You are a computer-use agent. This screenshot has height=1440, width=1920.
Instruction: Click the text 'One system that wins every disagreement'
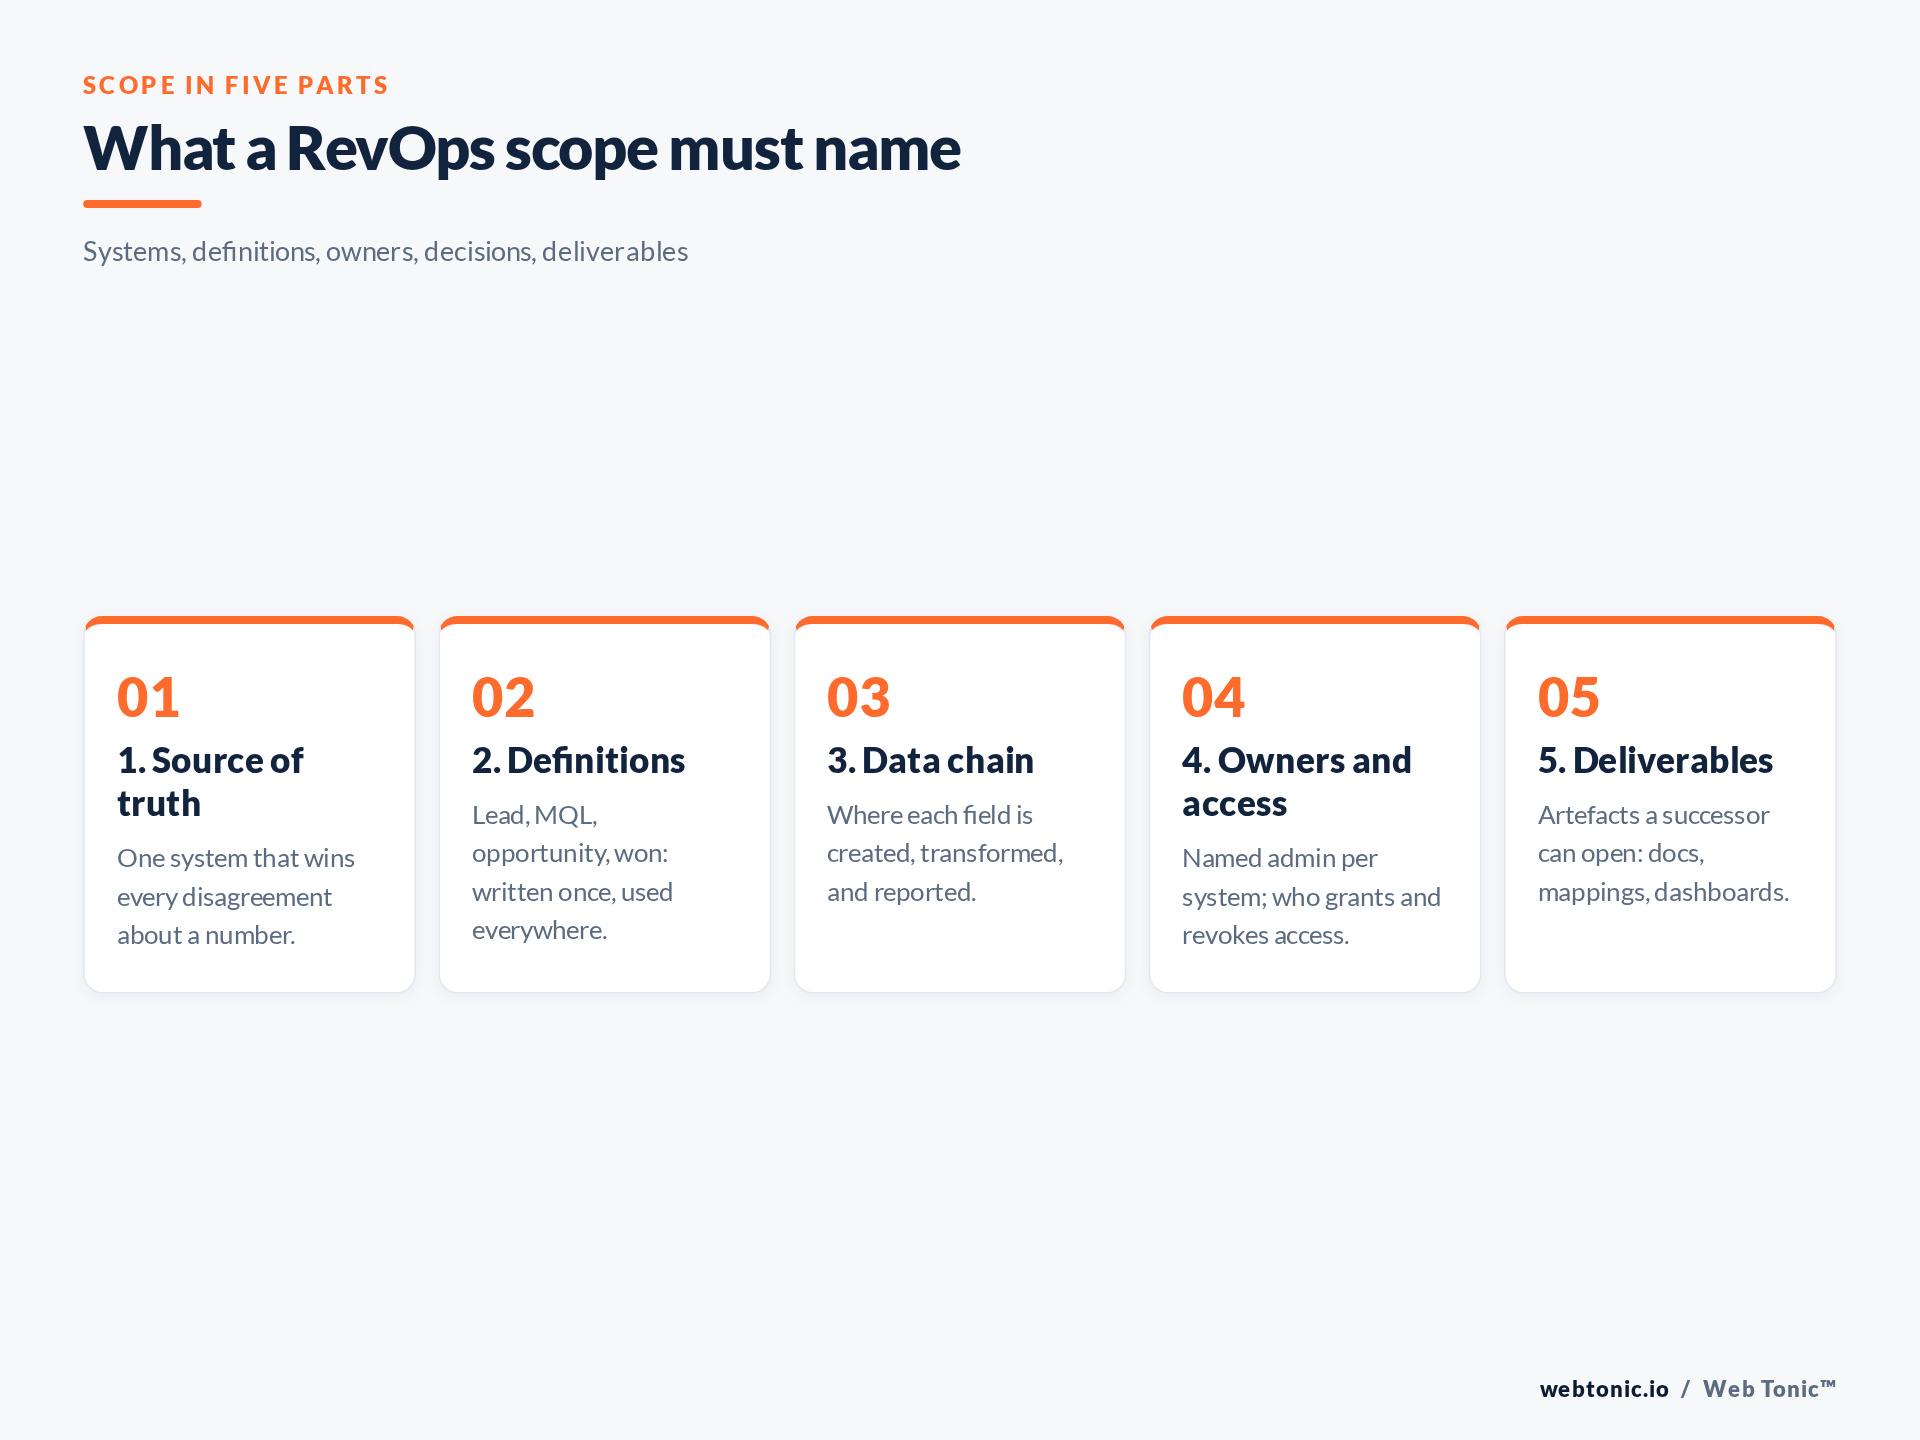[236, 878]
